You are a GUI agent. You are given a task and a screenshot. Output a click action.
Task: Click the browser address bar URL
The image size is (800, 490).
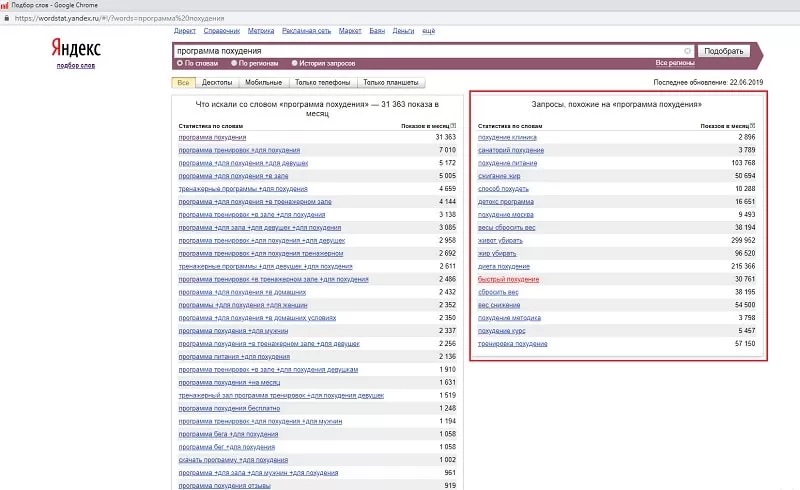pos(119,18)
